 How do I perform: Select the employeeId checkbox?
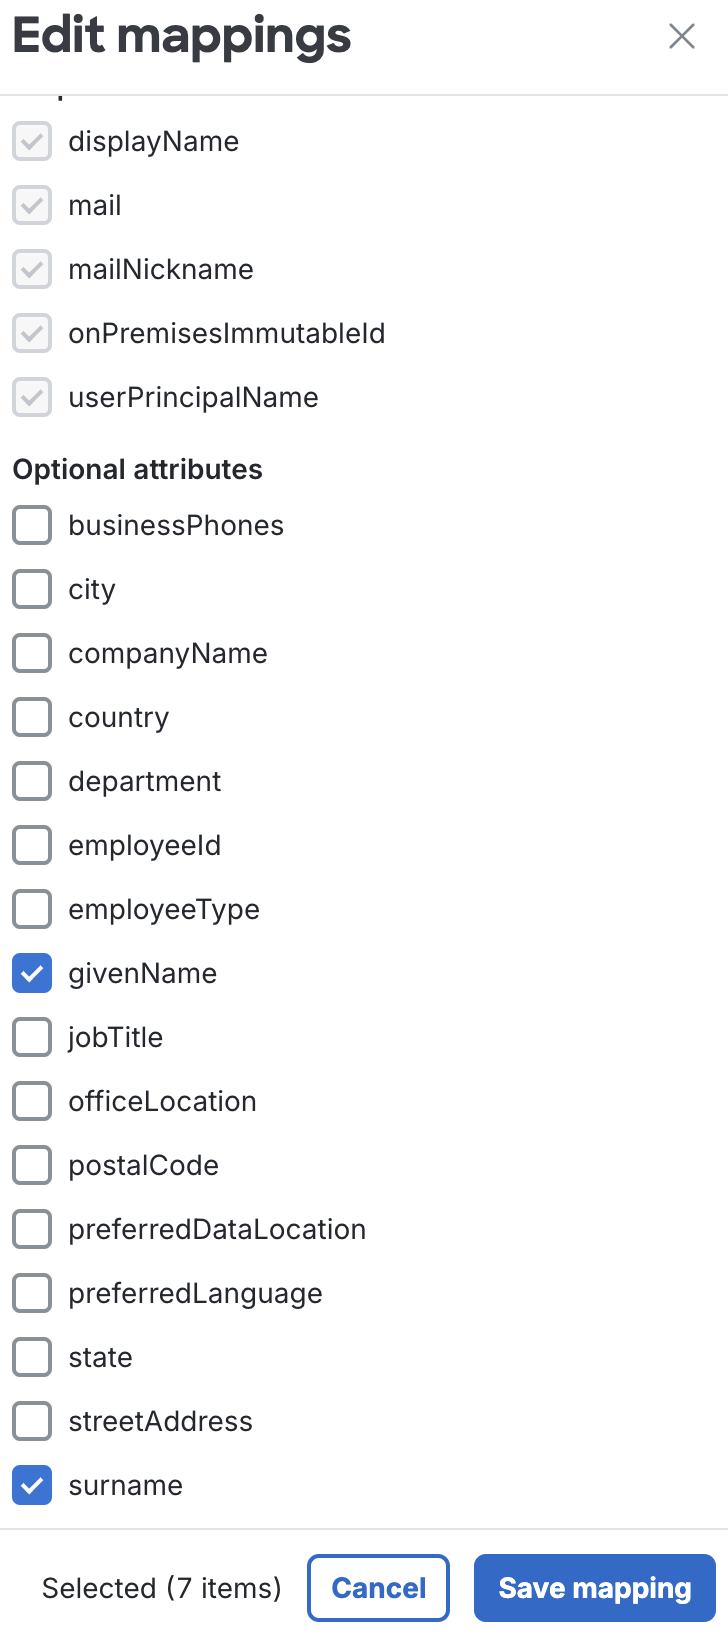[32, 845]
